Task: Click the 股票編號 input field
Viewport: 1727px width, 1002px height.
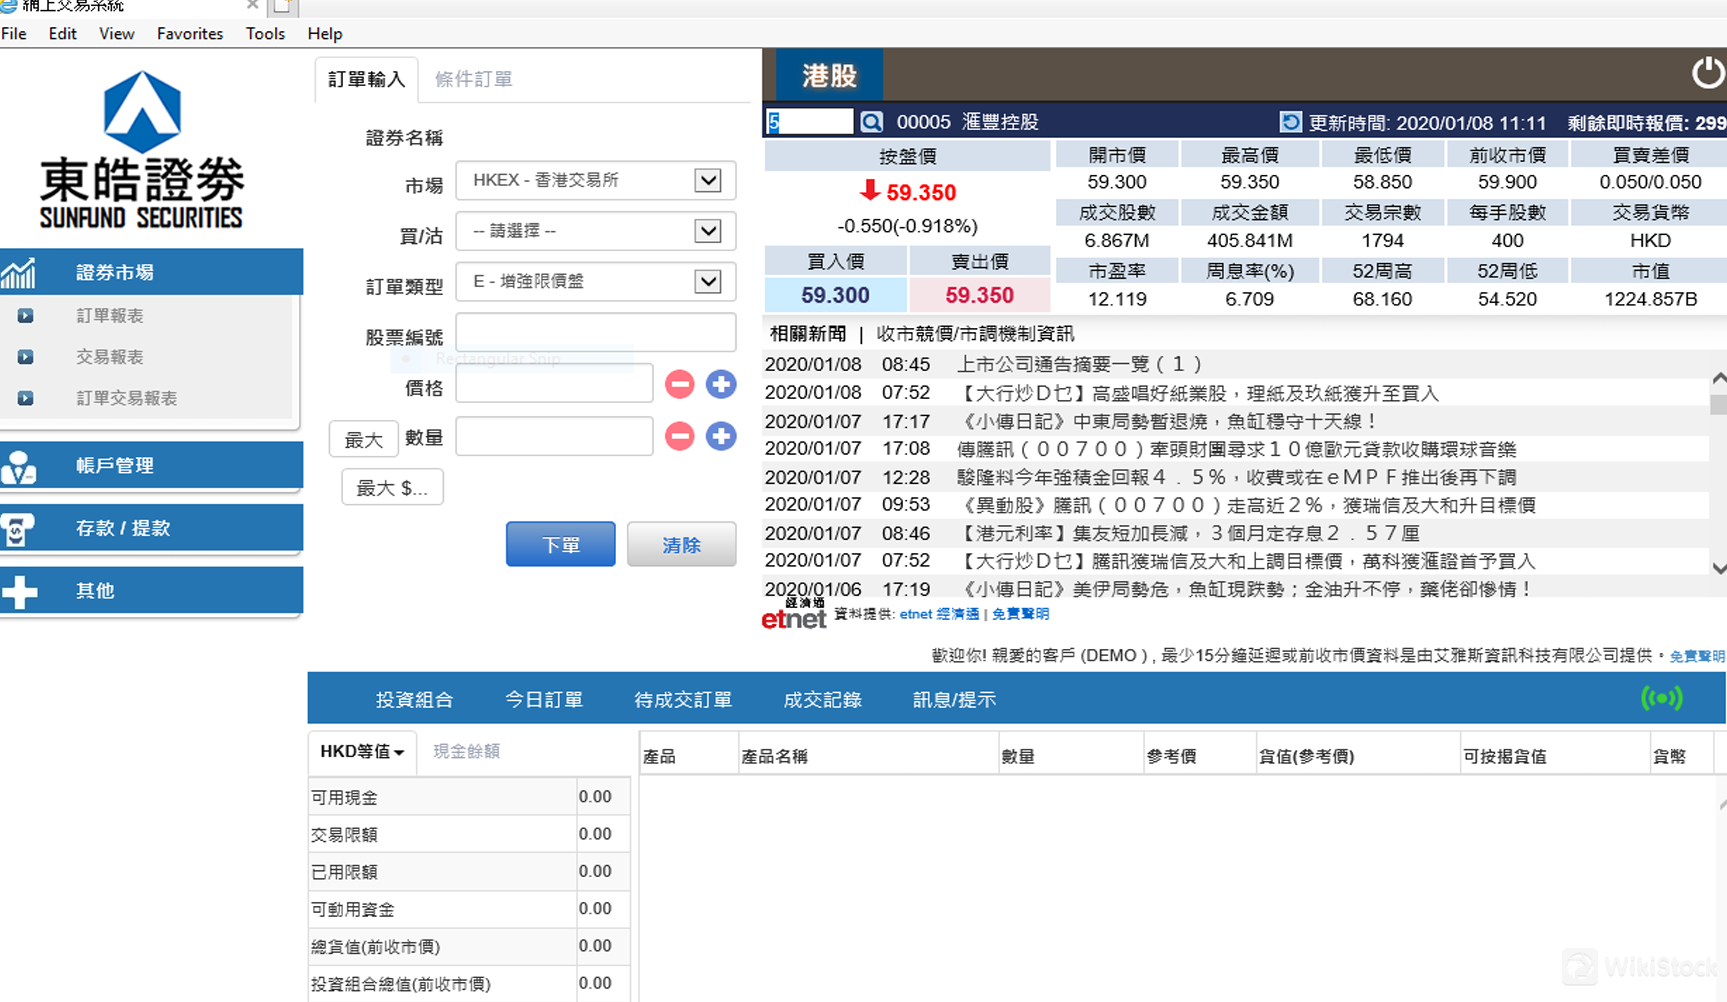Action: click(x=596, y=333)
